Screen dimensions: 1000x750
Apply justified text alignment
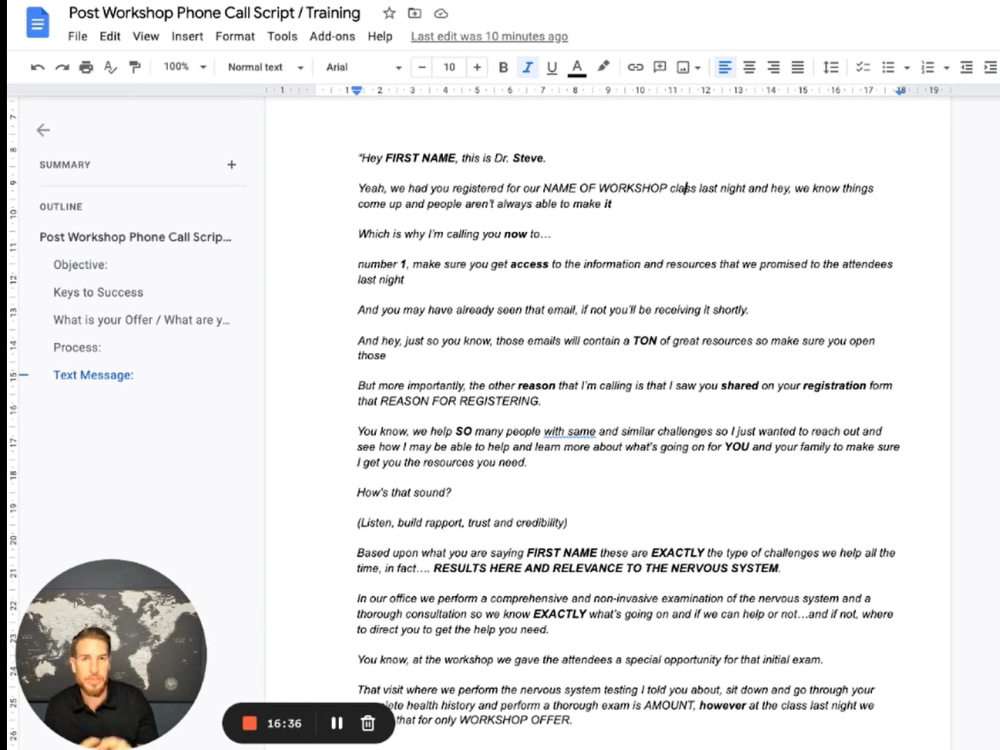coord(798,67)
